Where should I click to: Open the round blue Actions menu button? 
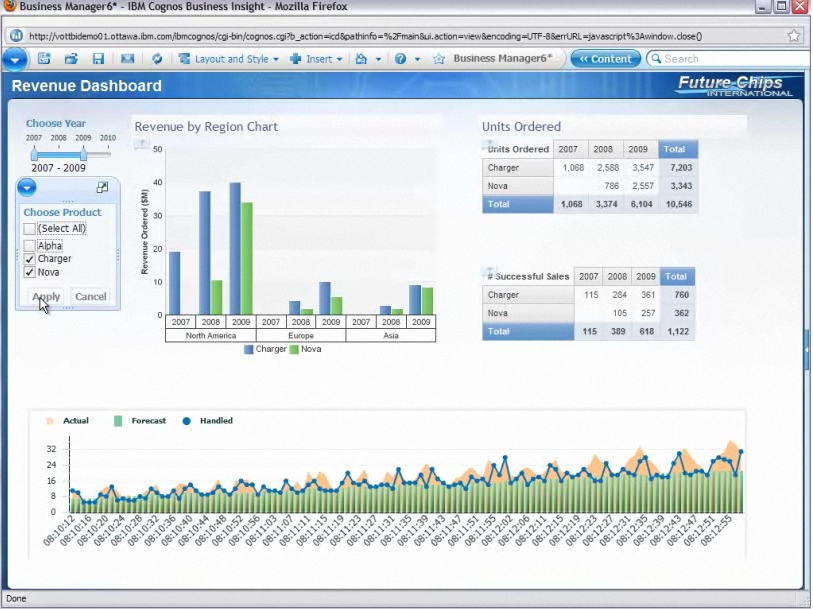[x=15, y=60]
